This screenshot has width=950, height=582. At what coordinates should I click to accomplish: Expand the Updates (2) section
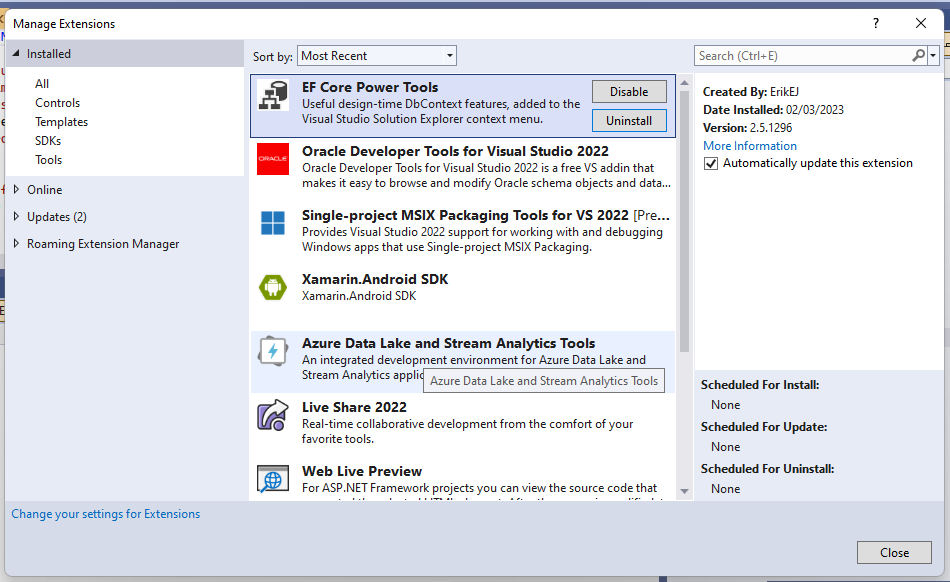click(x=56, y=216)
